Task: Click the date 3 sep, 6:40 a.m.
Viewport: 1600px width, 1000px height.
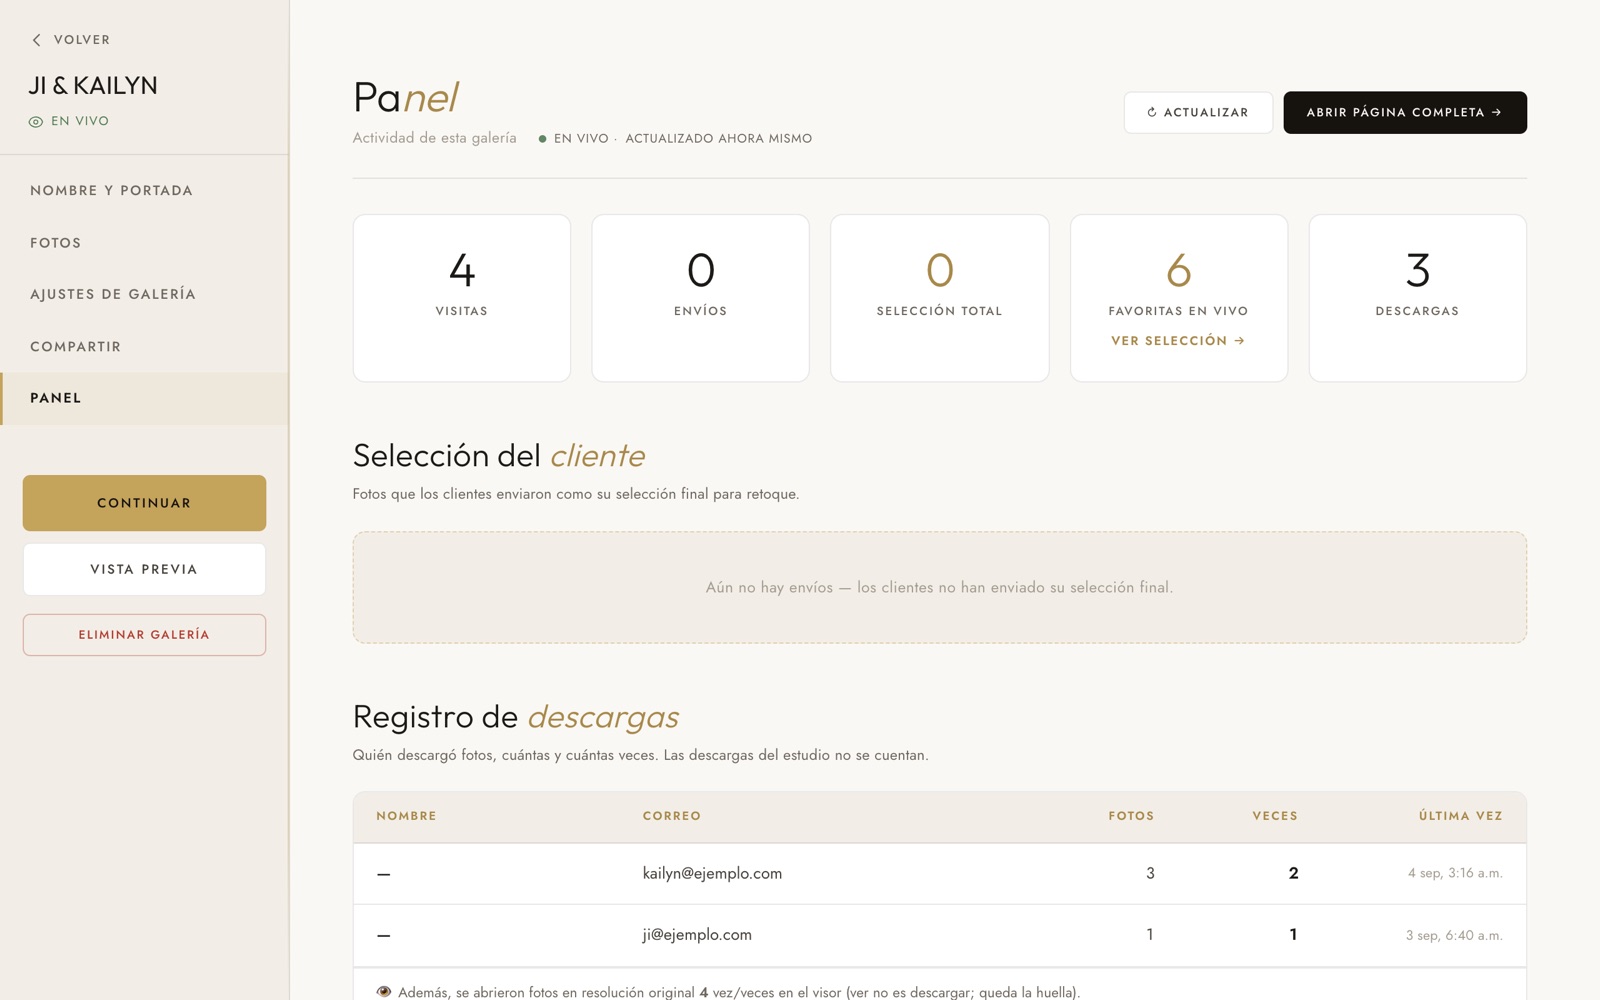Action: 1454,936
